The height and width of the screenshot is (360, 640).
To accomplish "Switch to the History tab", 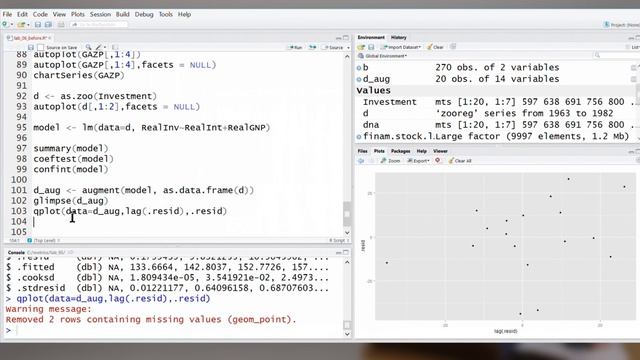I will pos(399,38).
